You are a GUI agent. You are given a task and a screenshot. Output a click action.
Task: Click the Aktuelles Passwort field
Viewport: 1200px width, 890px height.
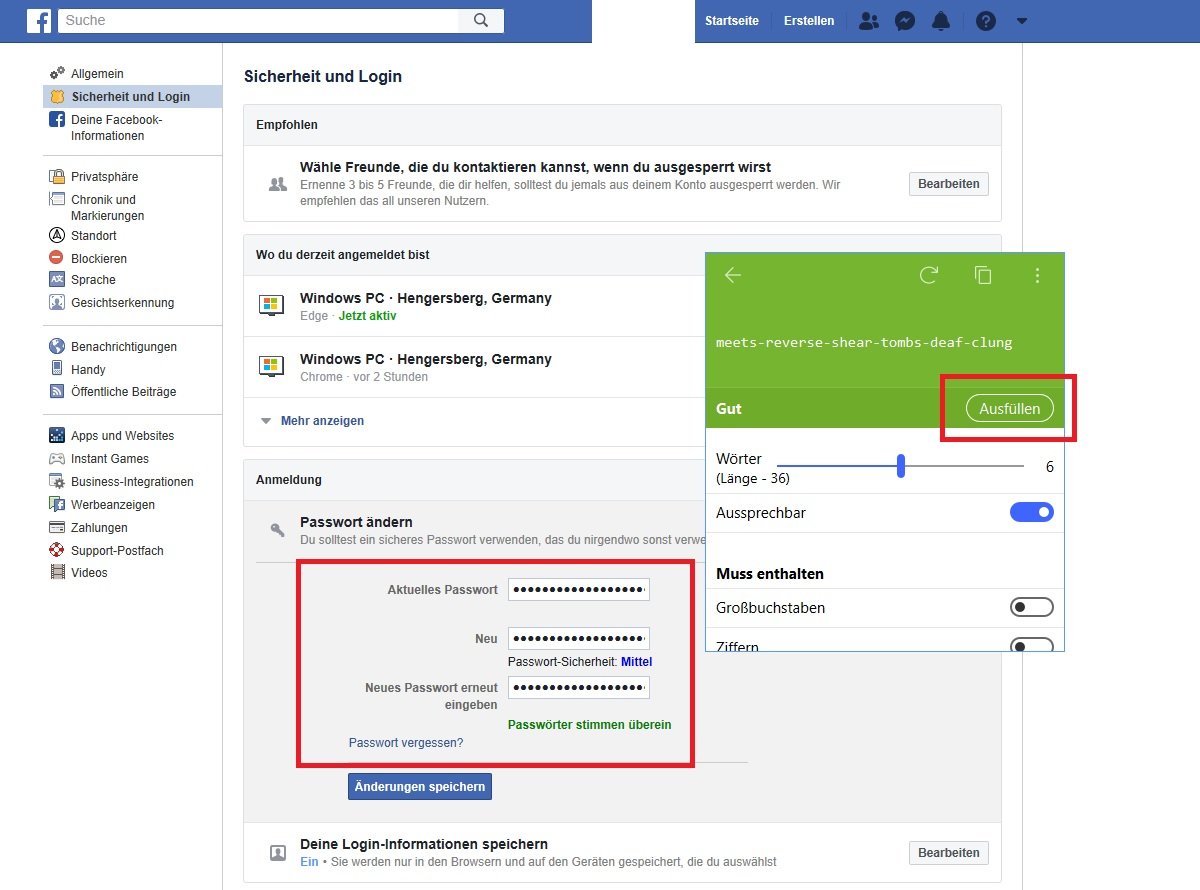(x=579, y=589)
